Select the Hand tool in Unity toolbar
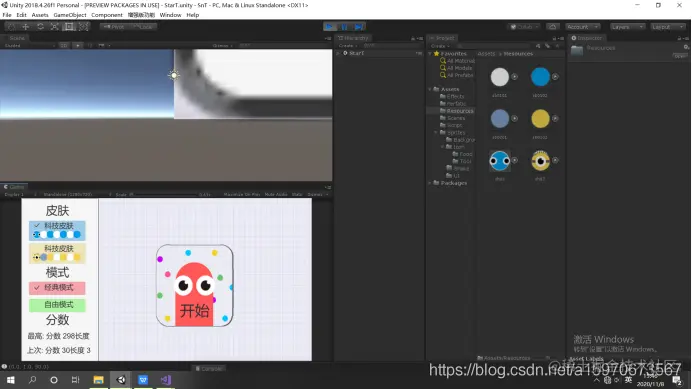The height and width of the screenshot is (389, 692). (x=11, y=27)
